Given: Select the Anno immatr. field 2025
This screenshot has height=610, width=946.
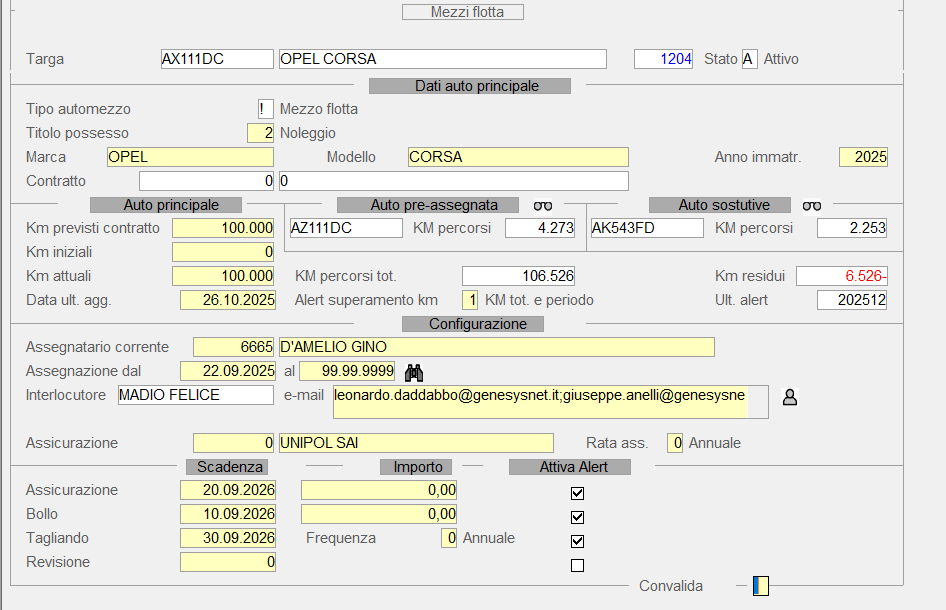Looking at the screenshot, I should [x=864, y=157].
